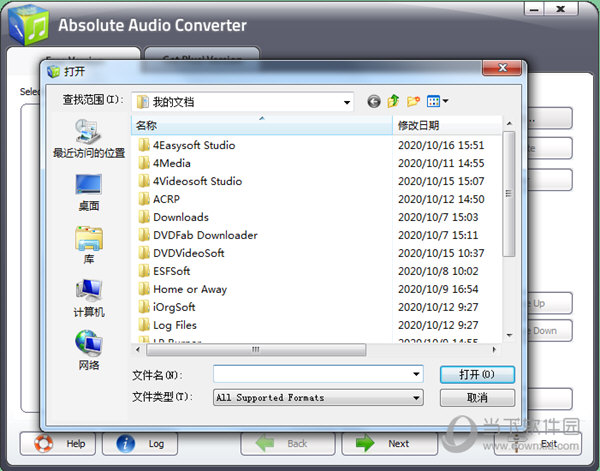Select the 4Easysoft Studio folder icon

coord(144,145)
